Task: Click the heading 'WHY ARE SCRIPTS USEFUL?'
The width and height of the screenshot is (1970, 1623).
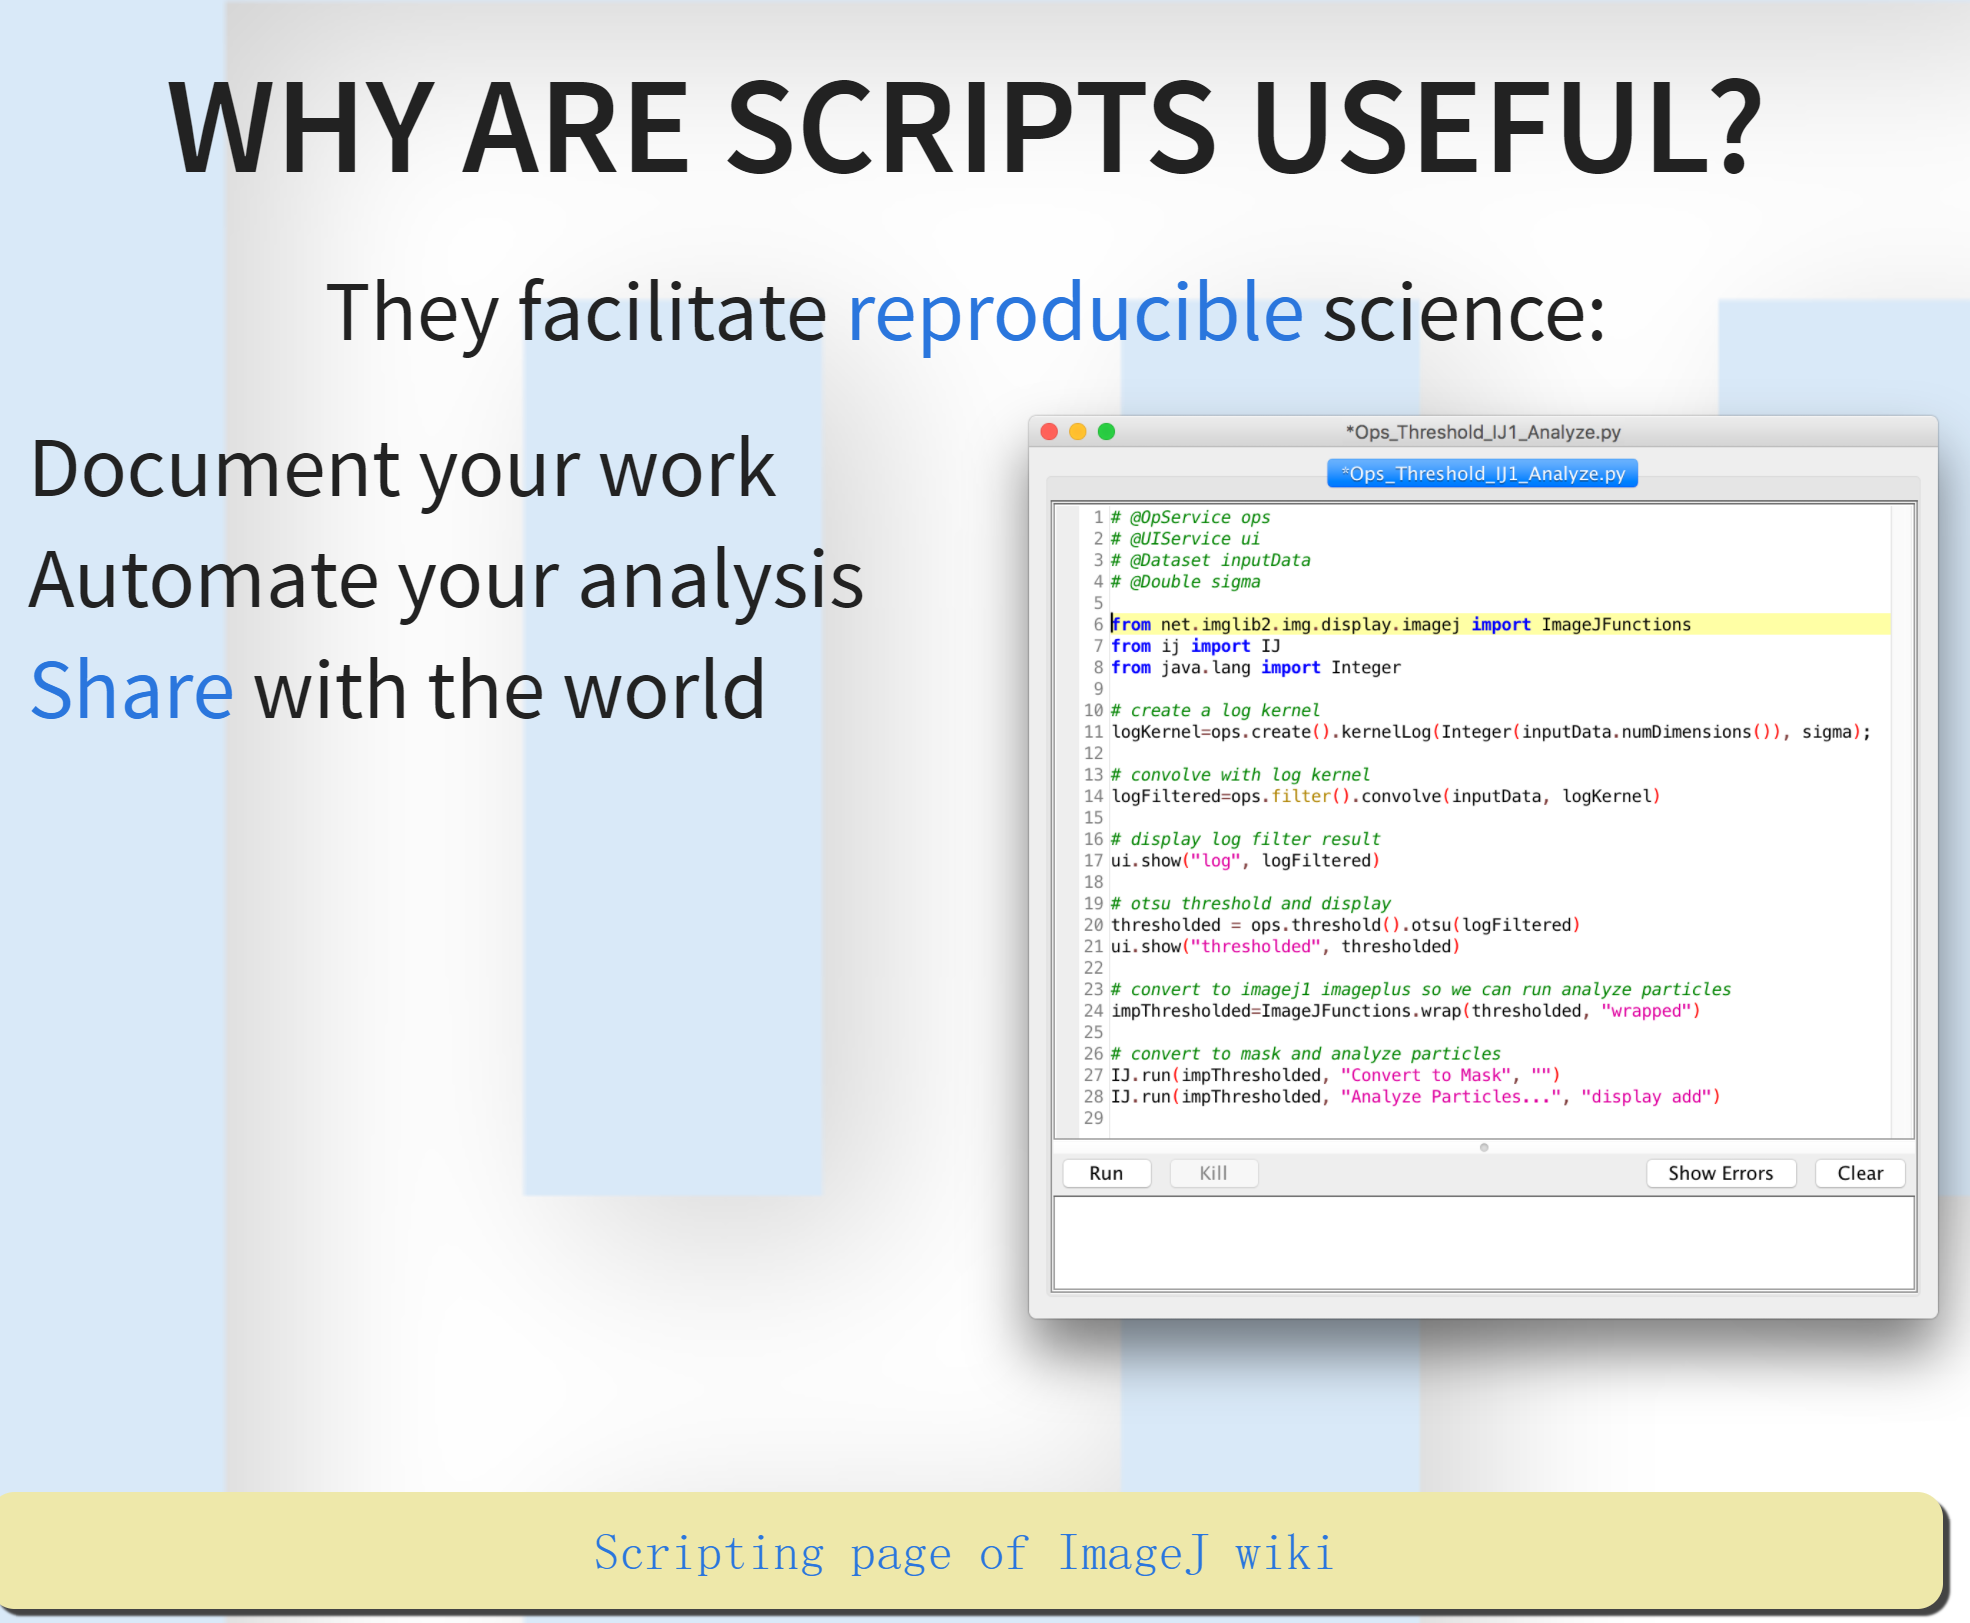Action: 965,127
